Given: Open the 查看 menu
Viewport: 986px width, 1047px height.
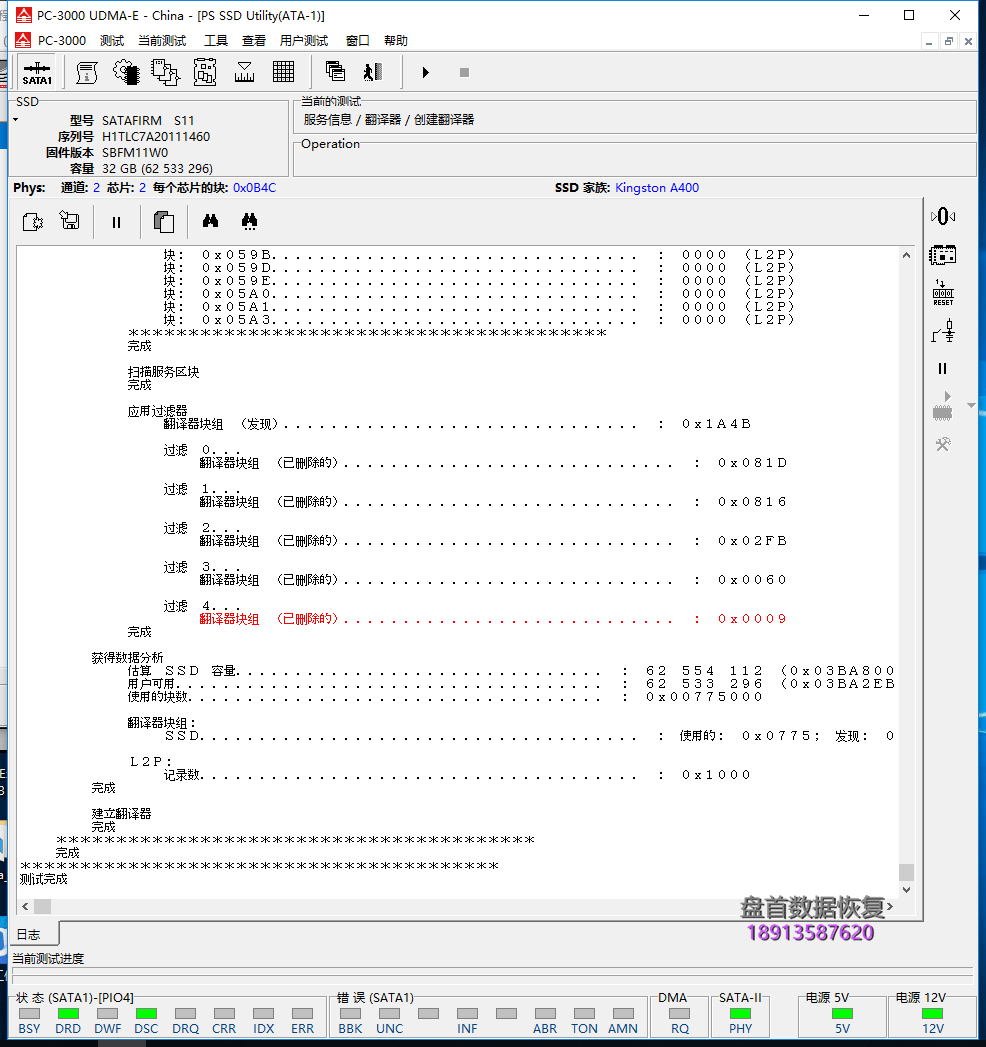Looking at the screenshot, I should (254, 41).
